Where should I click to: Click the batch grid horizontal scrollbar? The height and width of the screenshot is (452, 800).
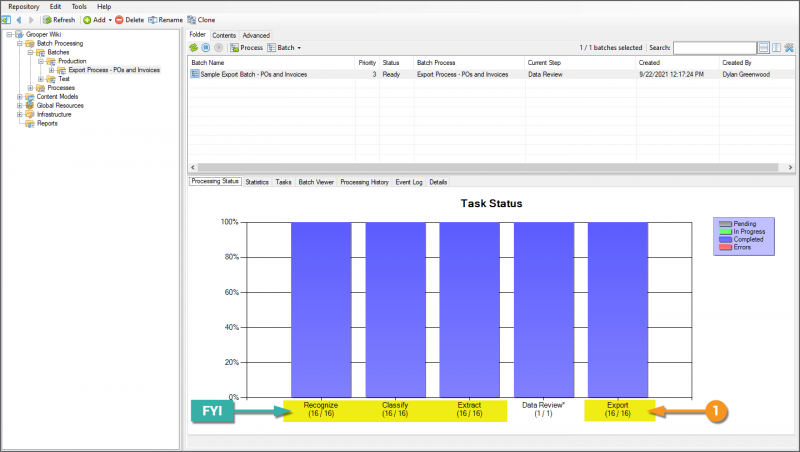[x=488, y=167]
